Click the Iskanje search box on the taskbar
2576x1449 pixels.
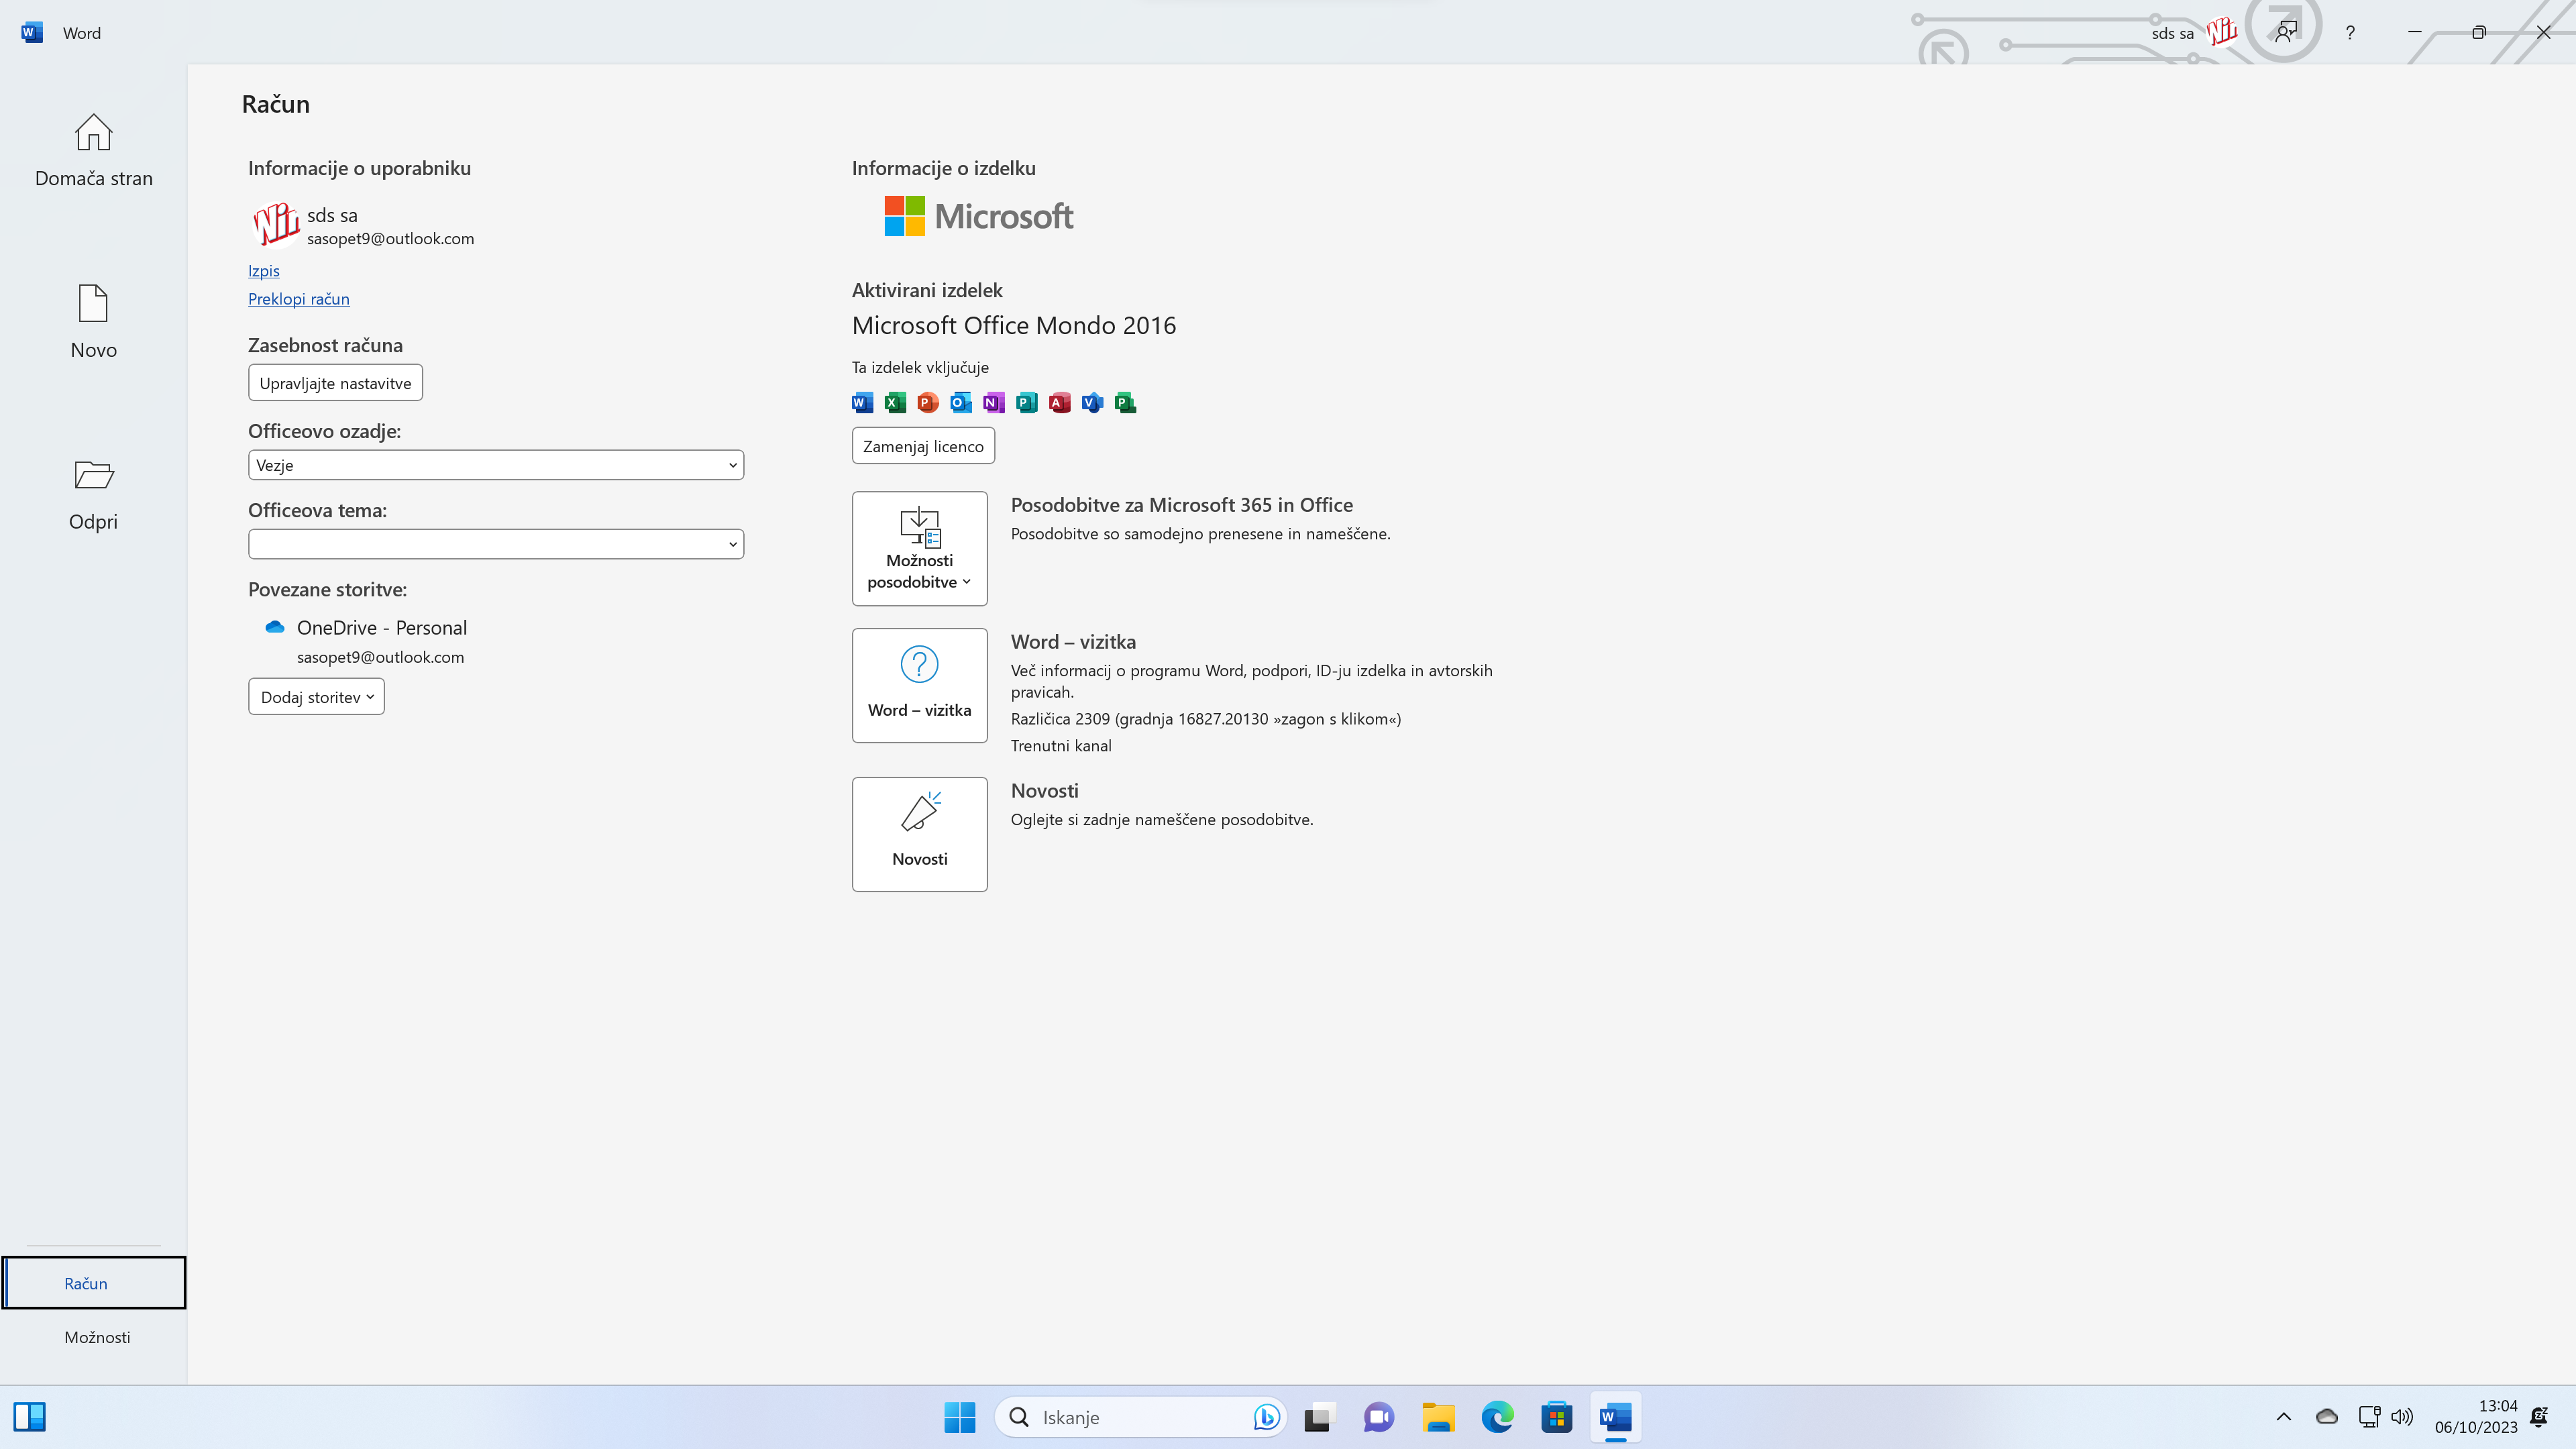[x=1140, y=1417]
